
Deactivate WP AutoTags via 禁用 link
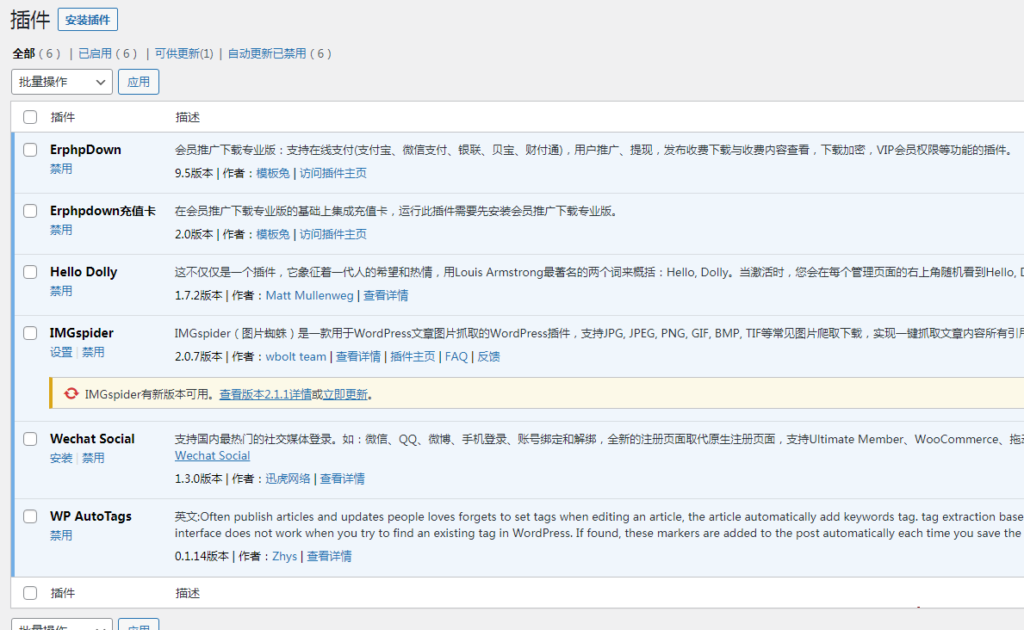click(x=61, y=535)
